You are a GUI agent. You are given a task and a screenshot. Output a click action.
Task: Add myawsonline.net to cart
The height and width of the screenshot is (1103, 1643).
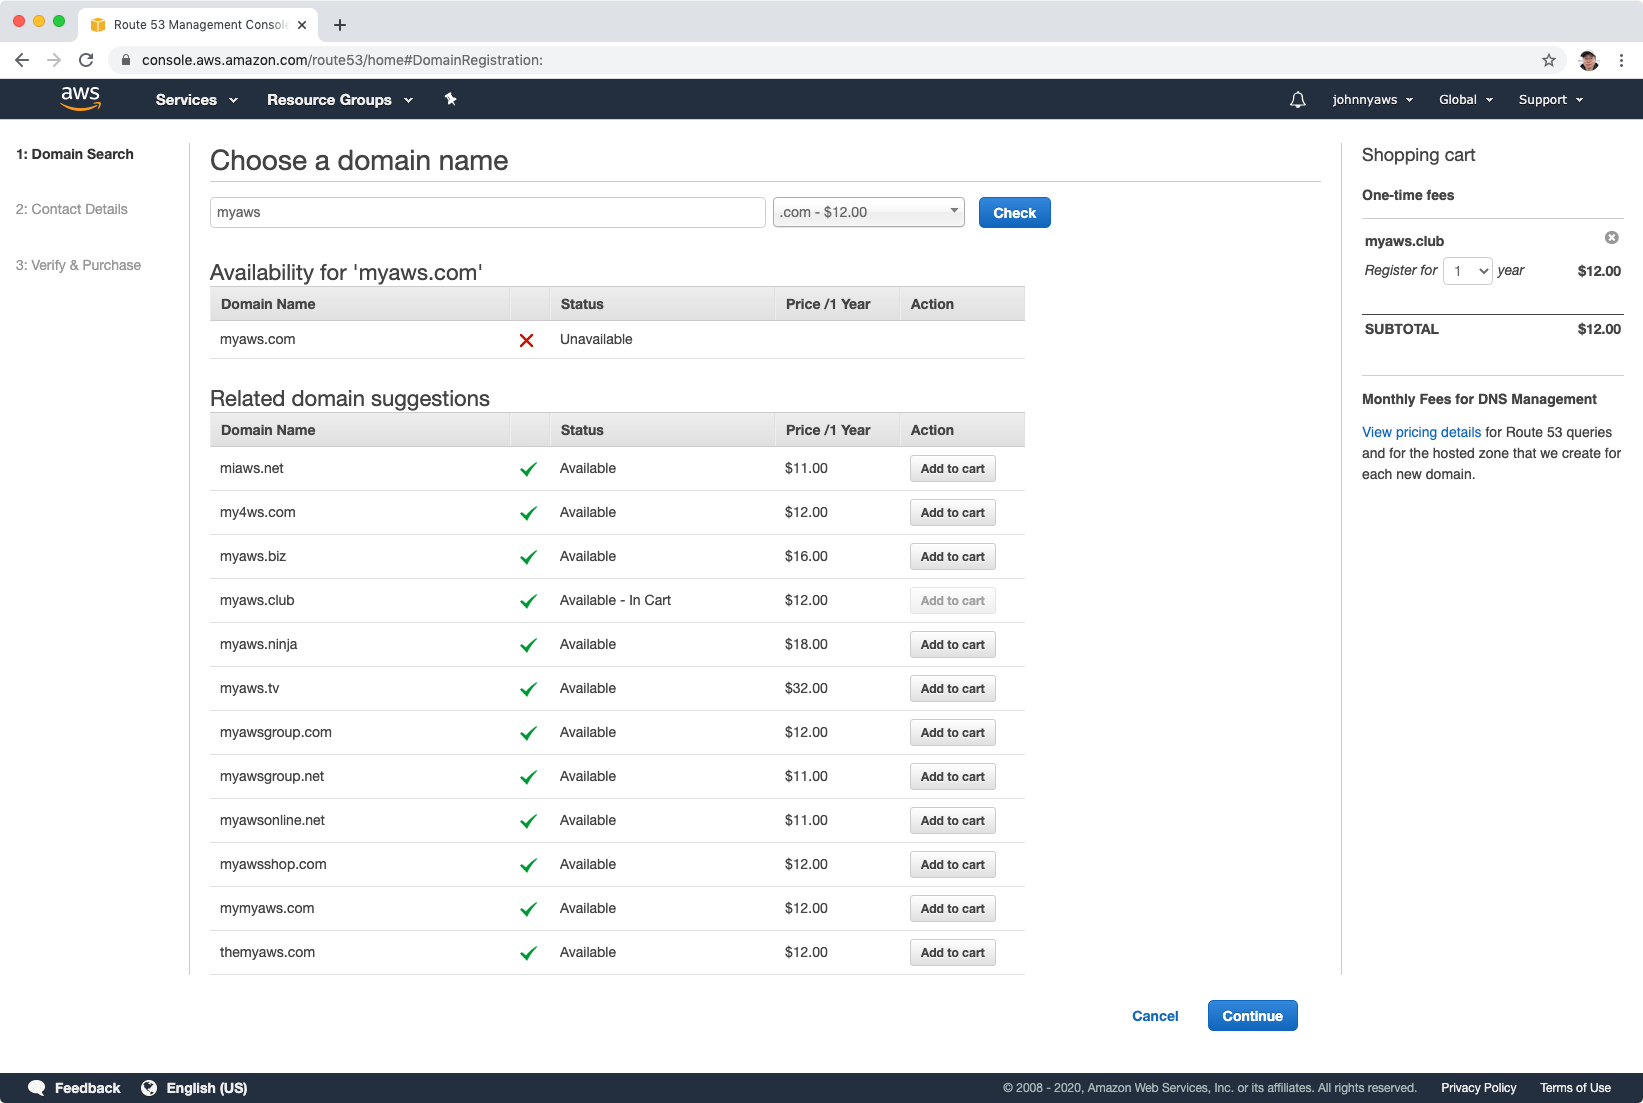point(953,821)
